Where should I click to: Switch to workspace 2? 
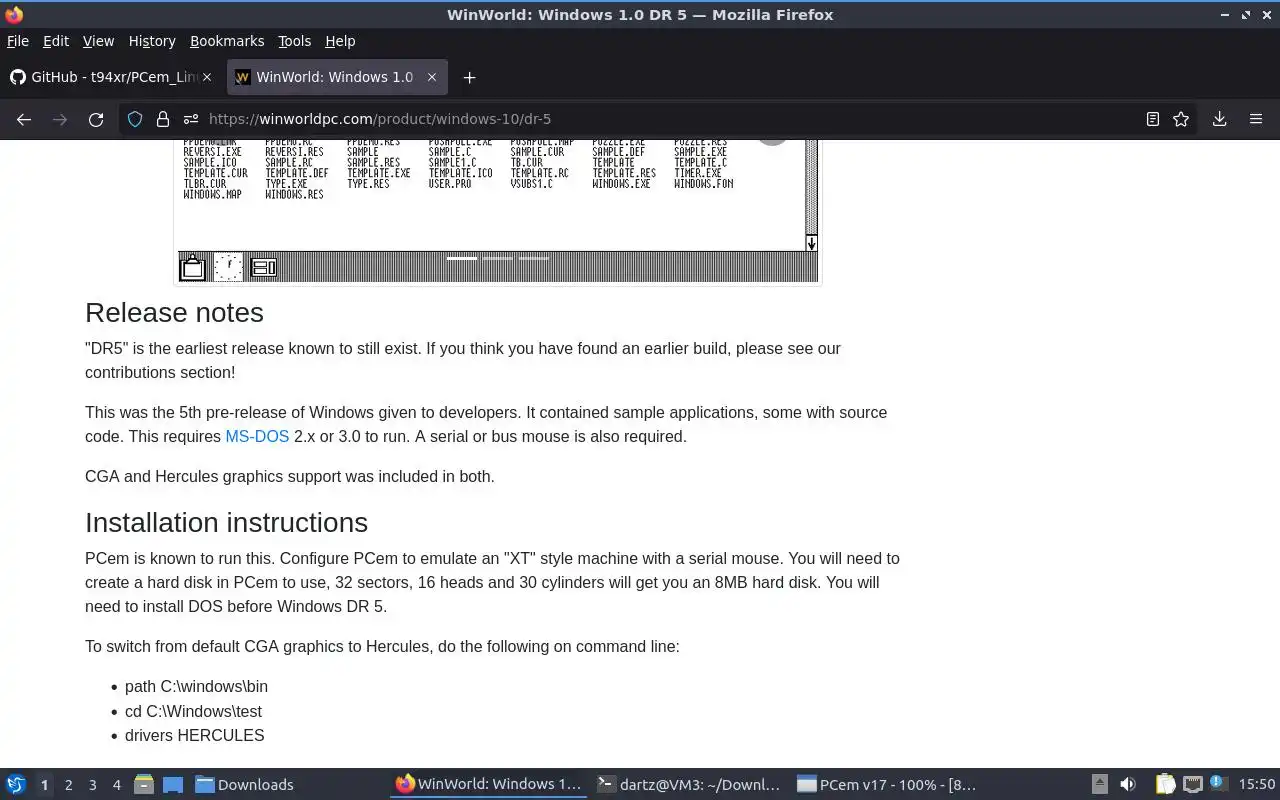tap(68, 785)
